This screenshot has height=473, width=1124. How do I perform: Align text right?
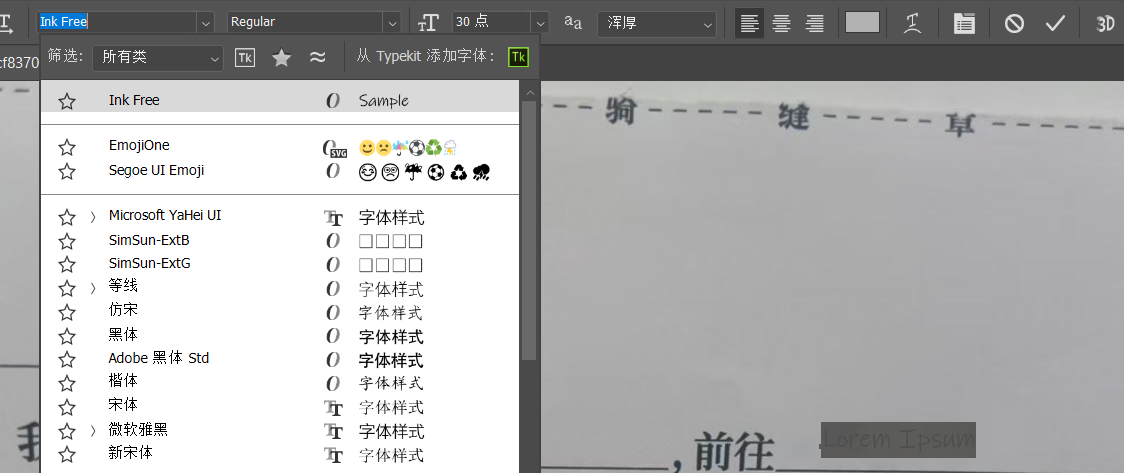coord(814,23)
